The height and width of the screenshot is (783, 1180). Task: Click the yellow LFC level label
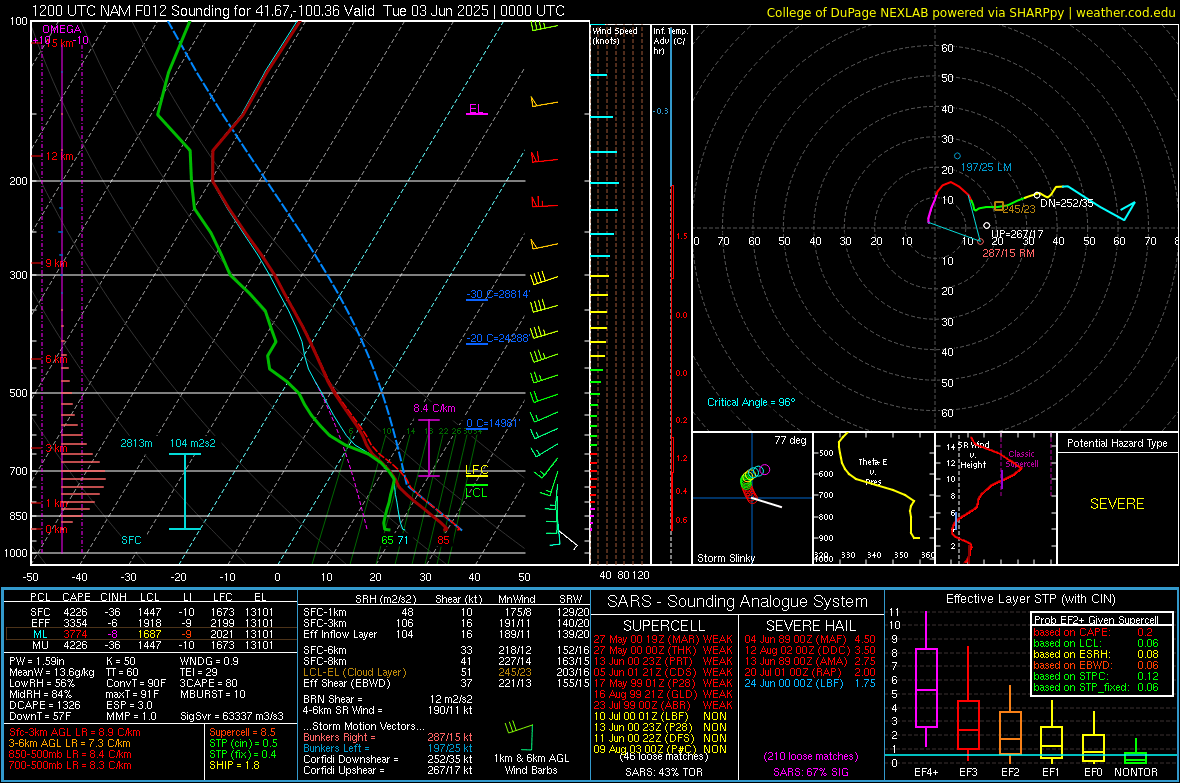[476, 470]
